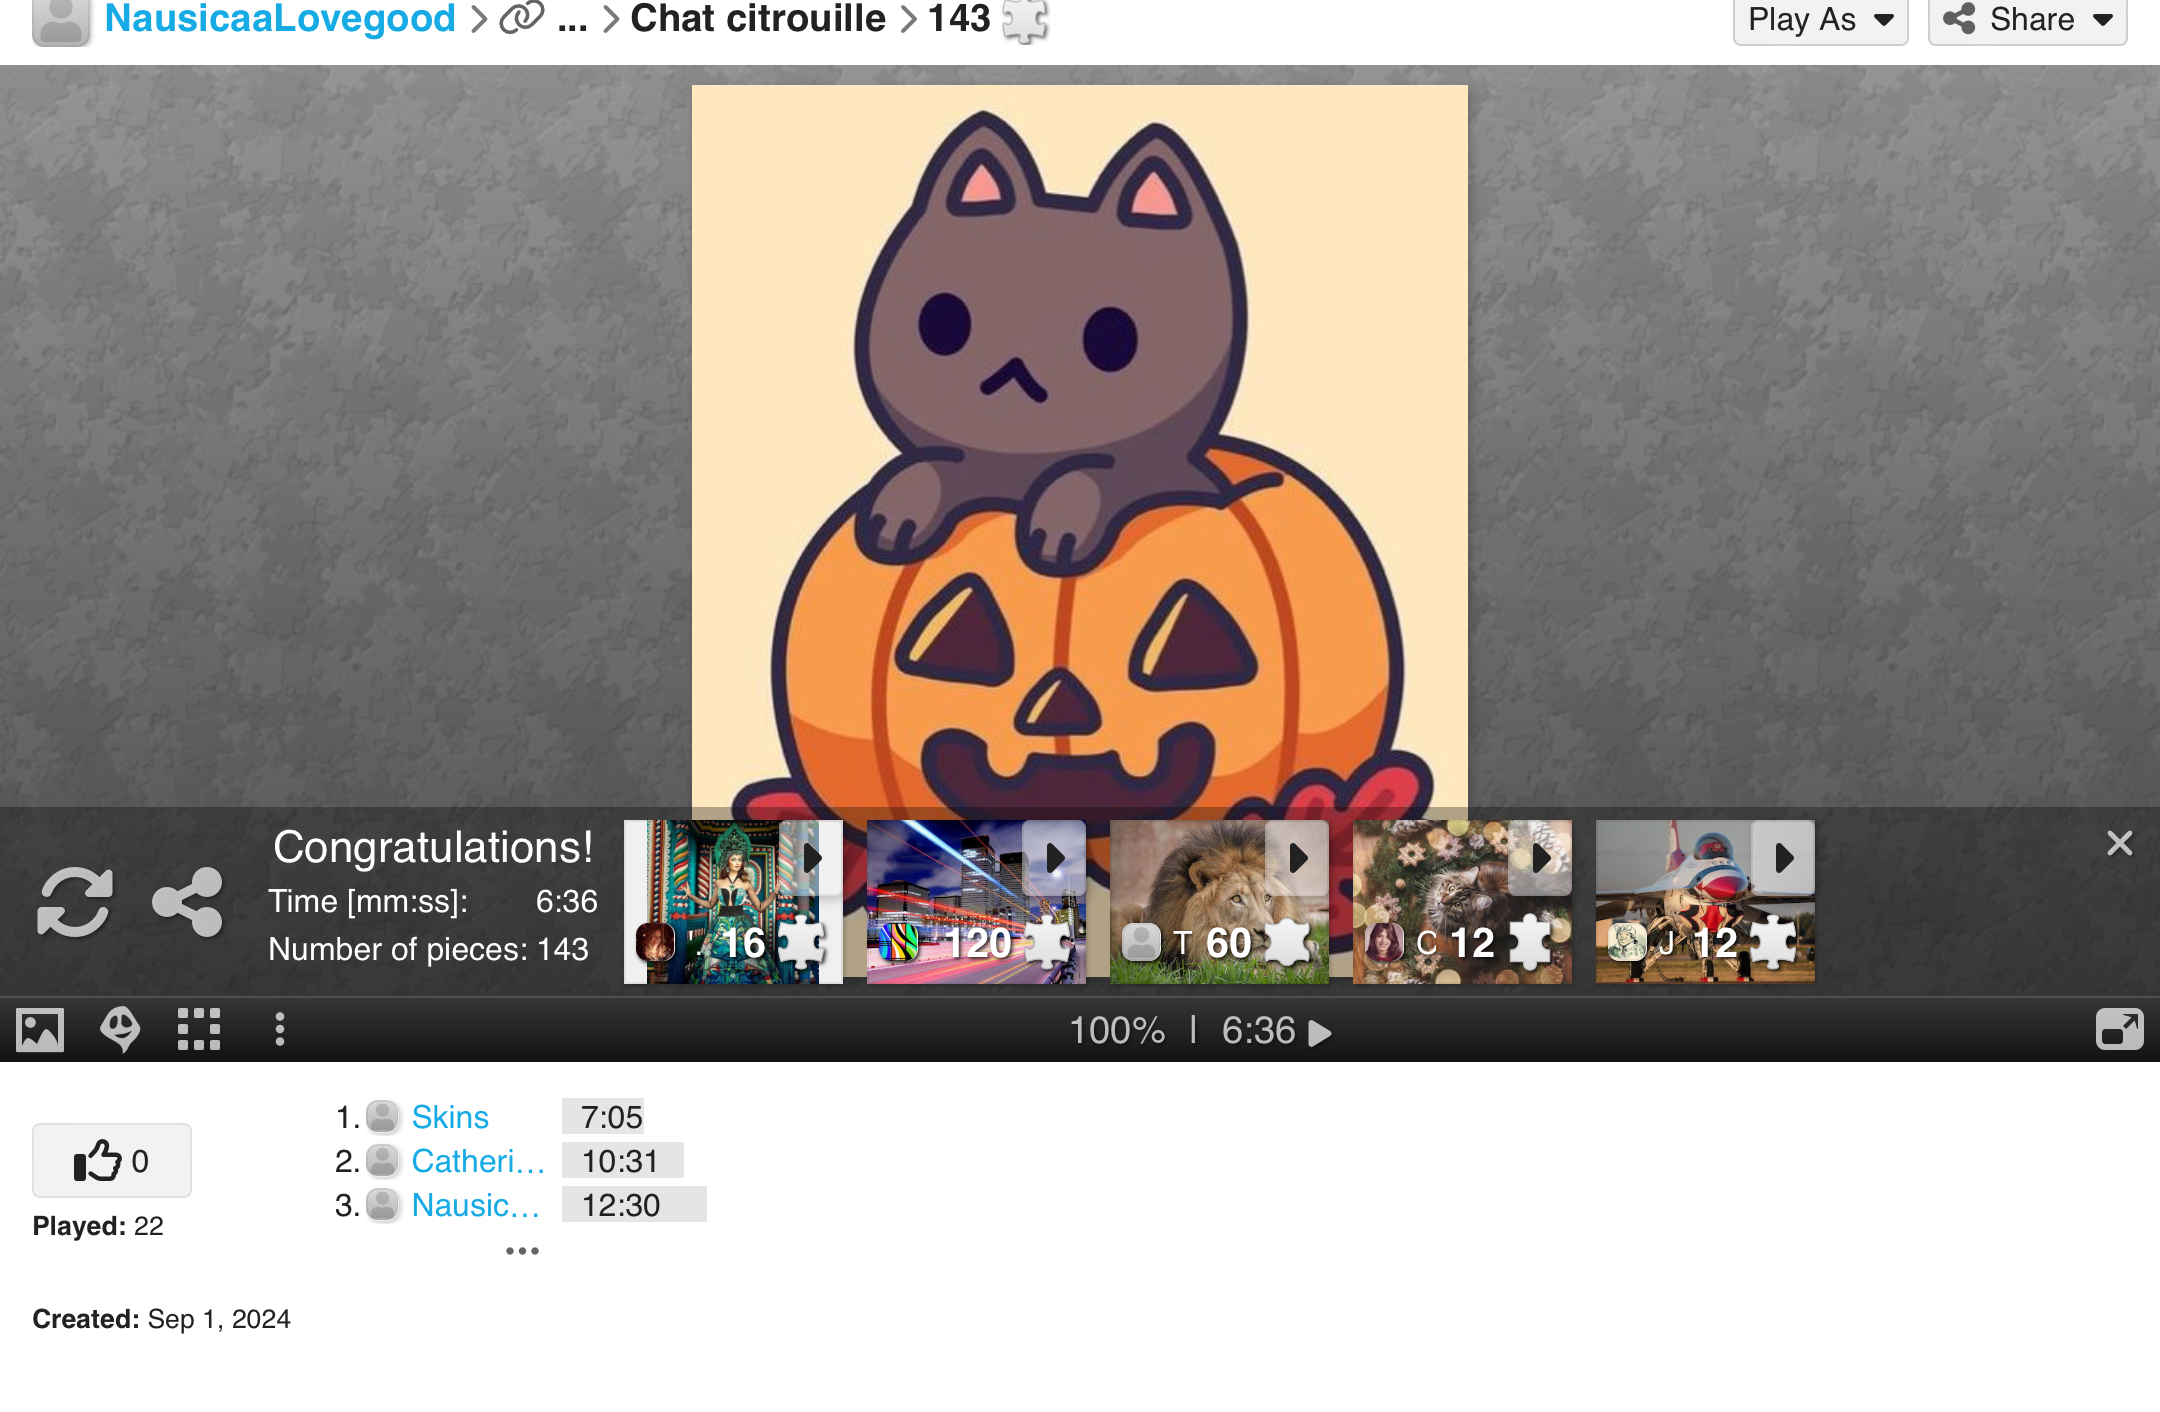
Task: Toggle the ghost image icon
Action: point(120,1030)
